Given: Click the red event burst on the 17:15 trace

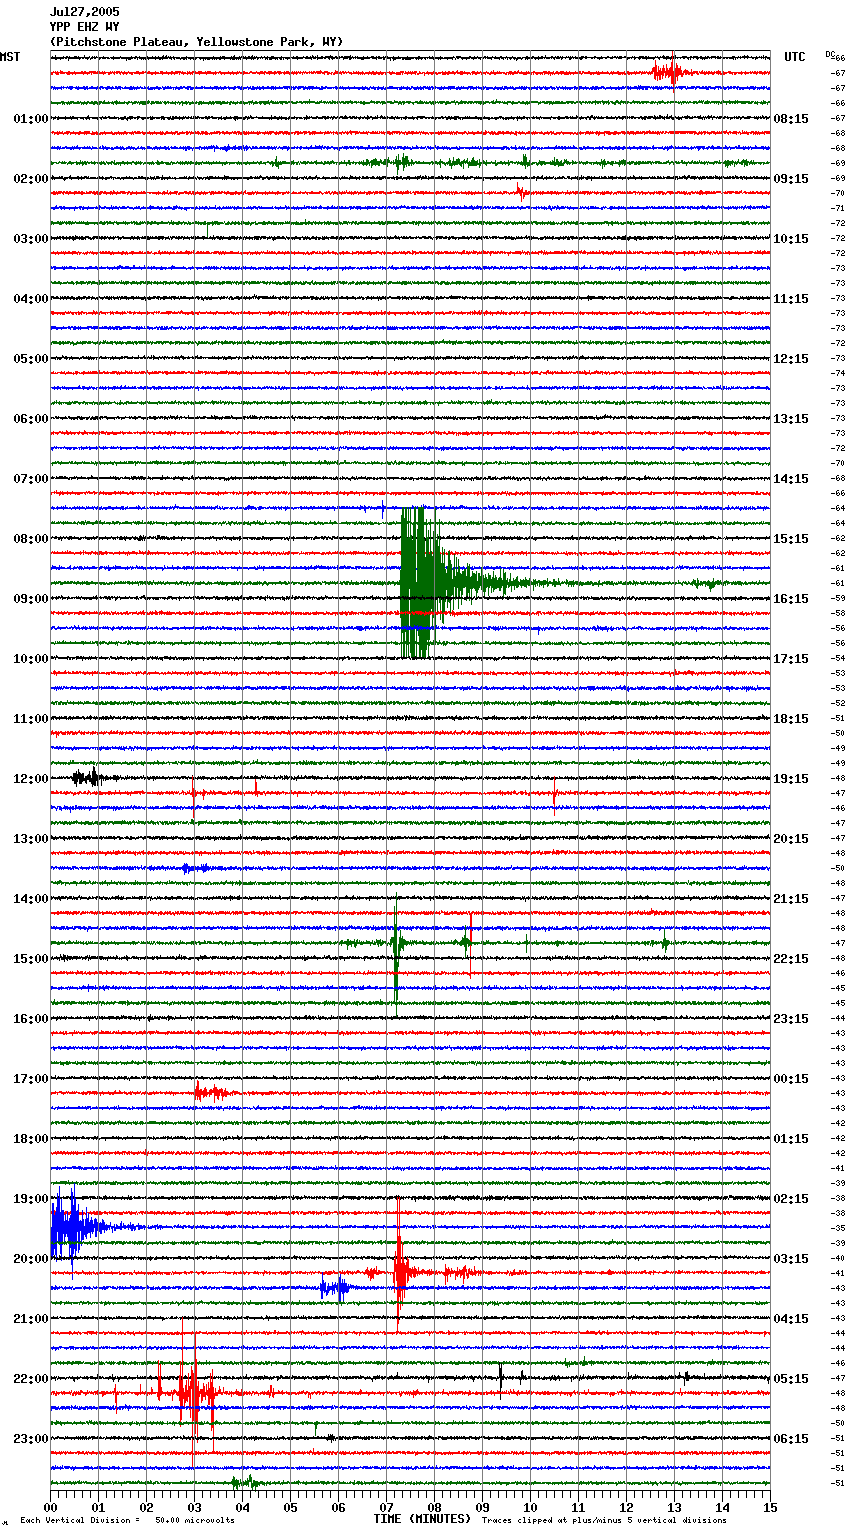Looking at the screenshot, I should [213, 1093].
